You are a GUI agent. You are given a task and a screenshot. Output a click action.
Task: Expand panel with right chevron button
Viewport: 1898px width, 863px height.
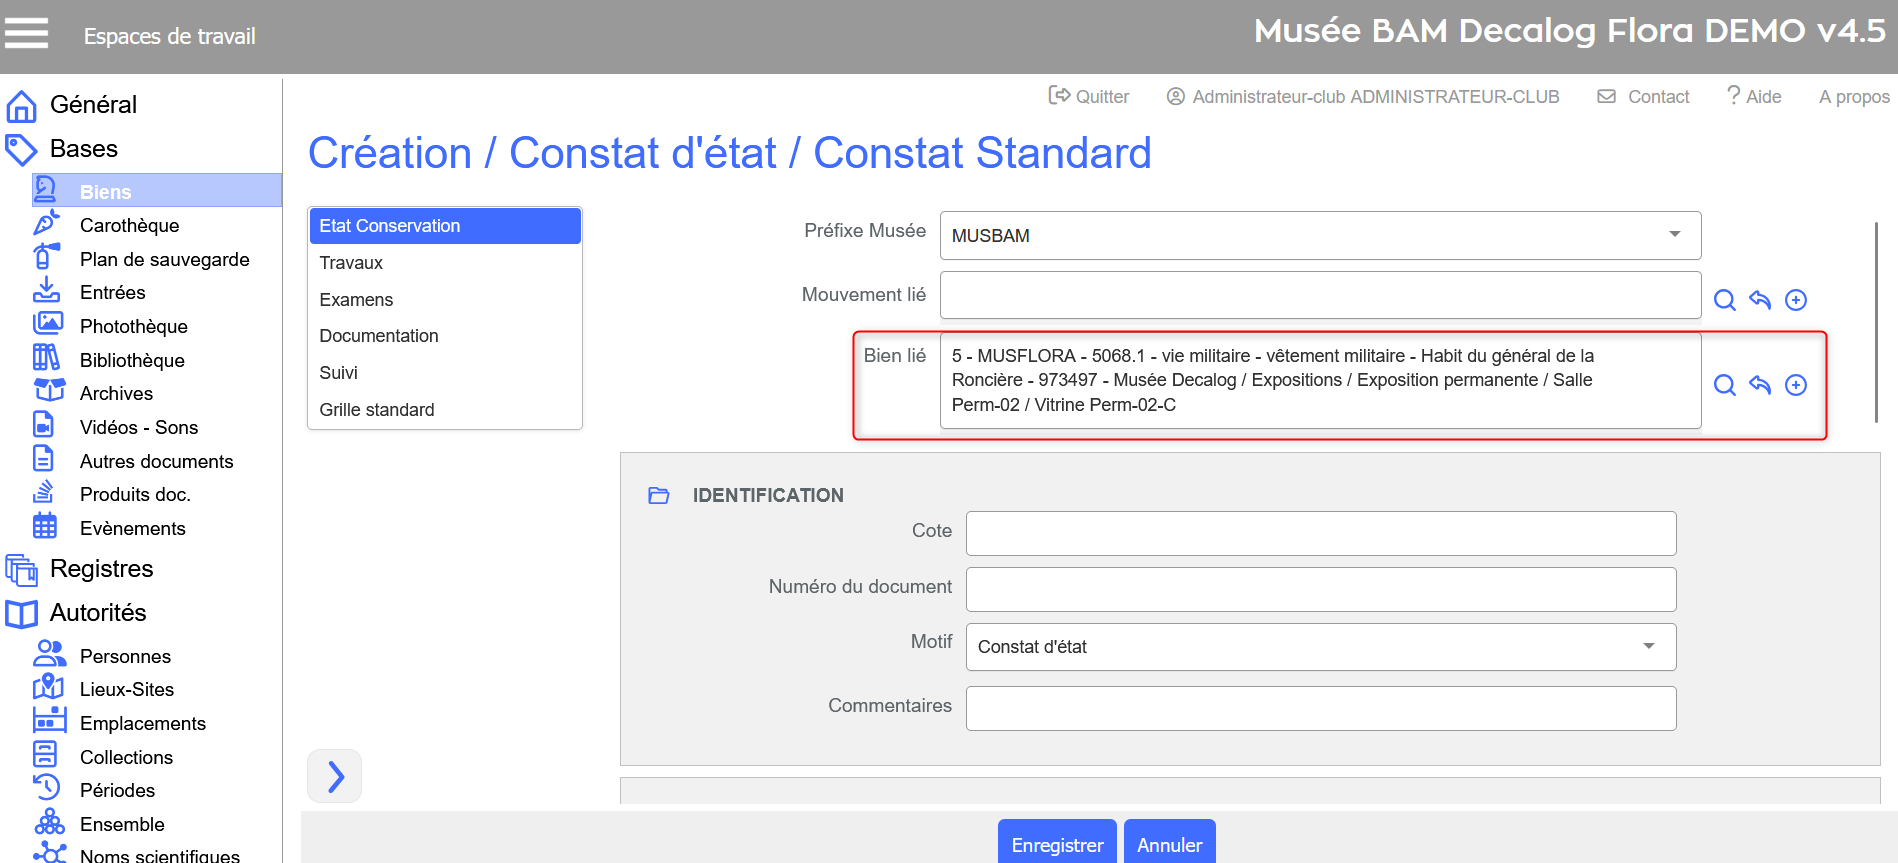coord(335,776)
